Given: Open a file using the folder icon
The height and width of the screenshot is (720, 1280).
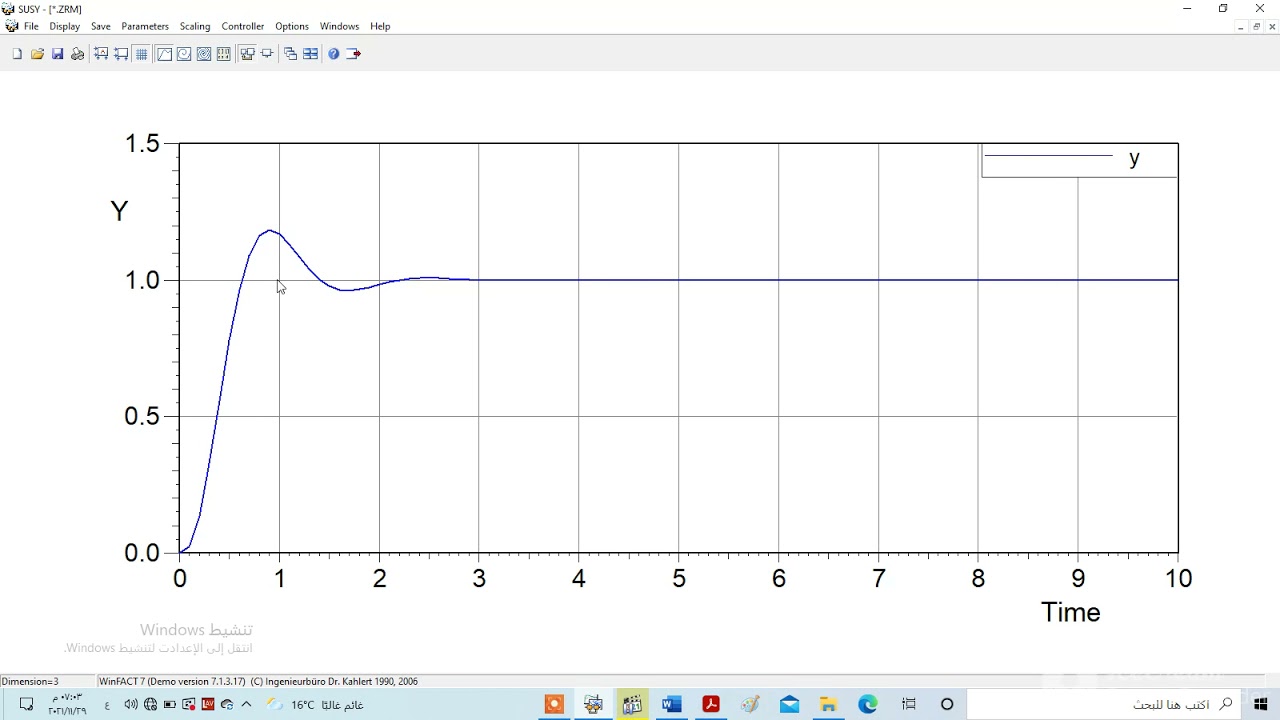Looking at the screenshot, I should [37, 54].
